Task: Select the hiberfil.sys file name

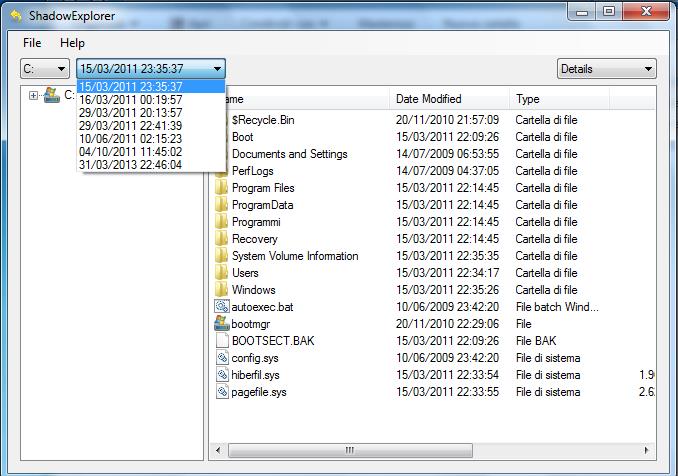Action: click(x=256, y=375)
